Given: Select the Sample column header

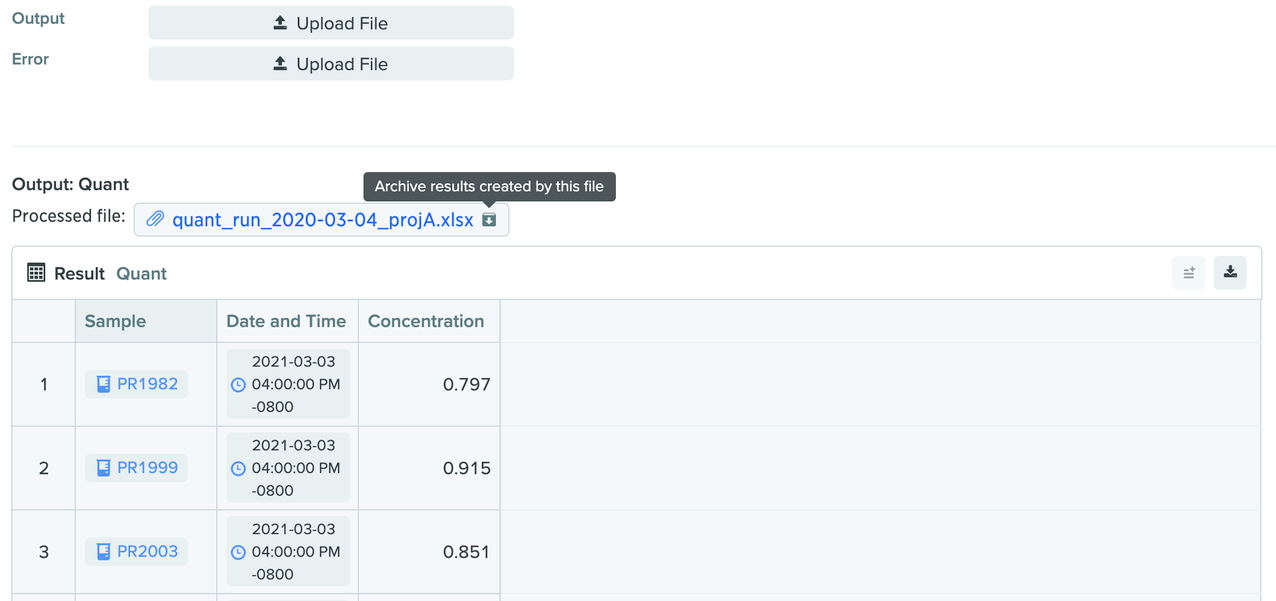Looking at the screenshot, I should coord(115,321).
